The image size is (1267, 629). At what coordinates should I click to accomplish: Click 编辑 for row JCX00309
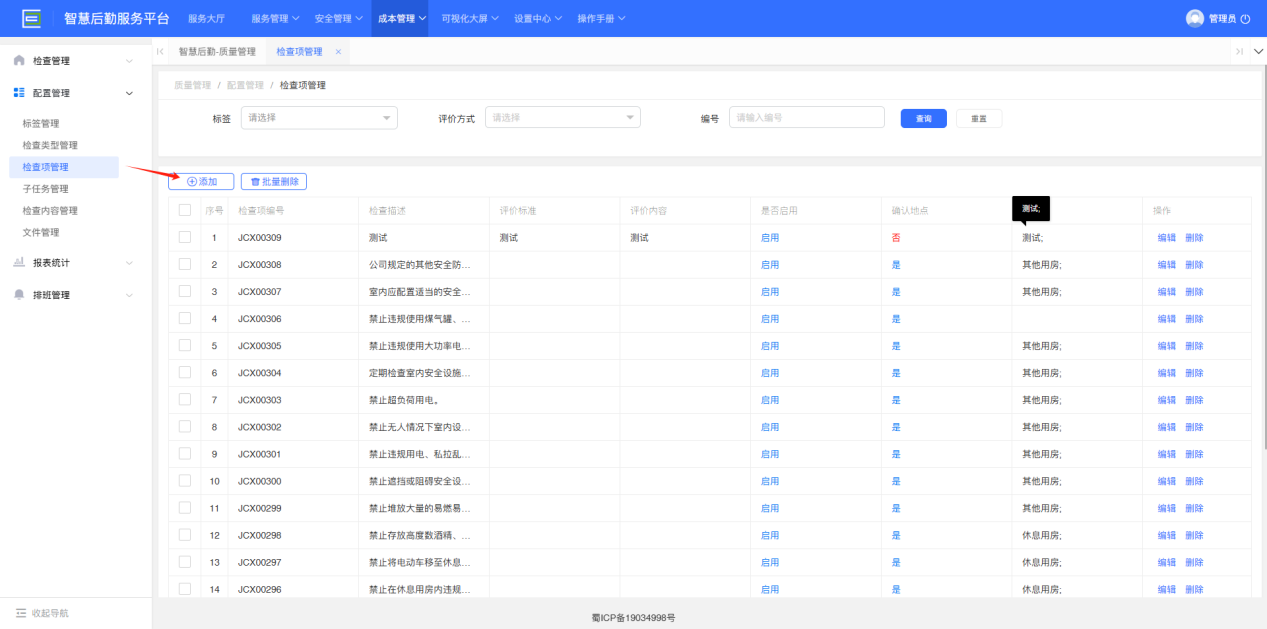point(1167,238)
